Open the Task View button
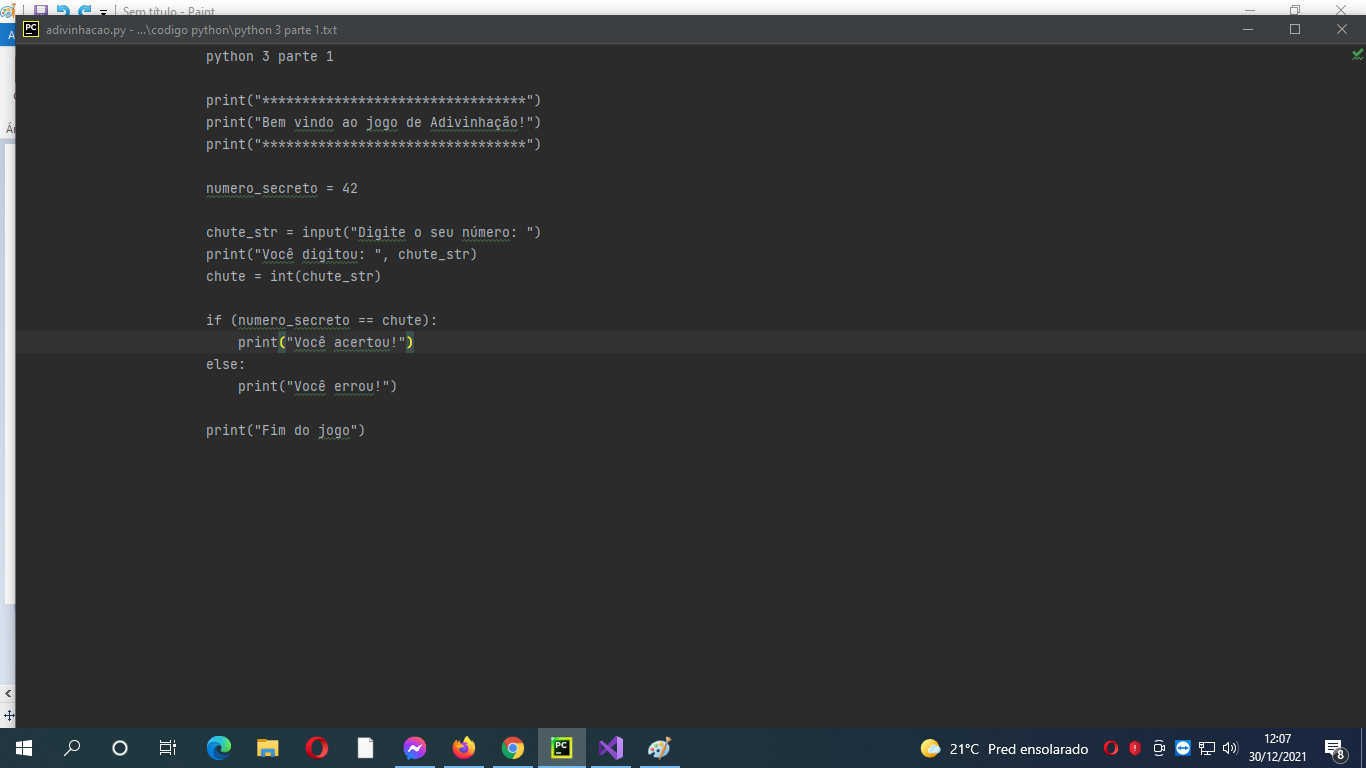This screenshot has width=1366, height=768. coord(168,748)
